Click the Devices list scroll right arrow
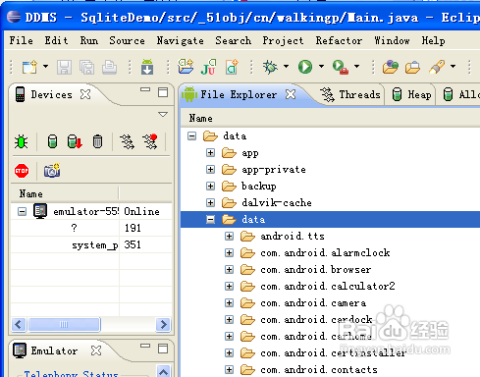This screenshot has height=377, width=480. pos(163,324)
